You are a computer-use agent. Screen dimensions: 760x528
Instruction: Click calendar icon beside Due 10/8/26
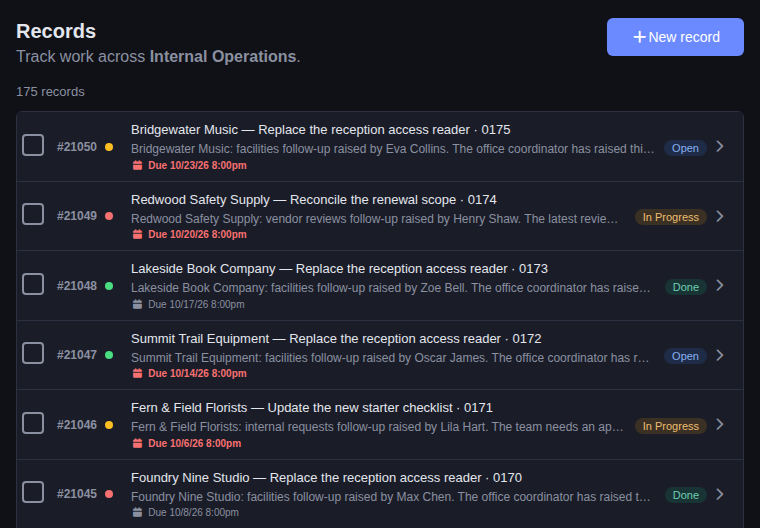pyautogui.click(x=138, y=512)
